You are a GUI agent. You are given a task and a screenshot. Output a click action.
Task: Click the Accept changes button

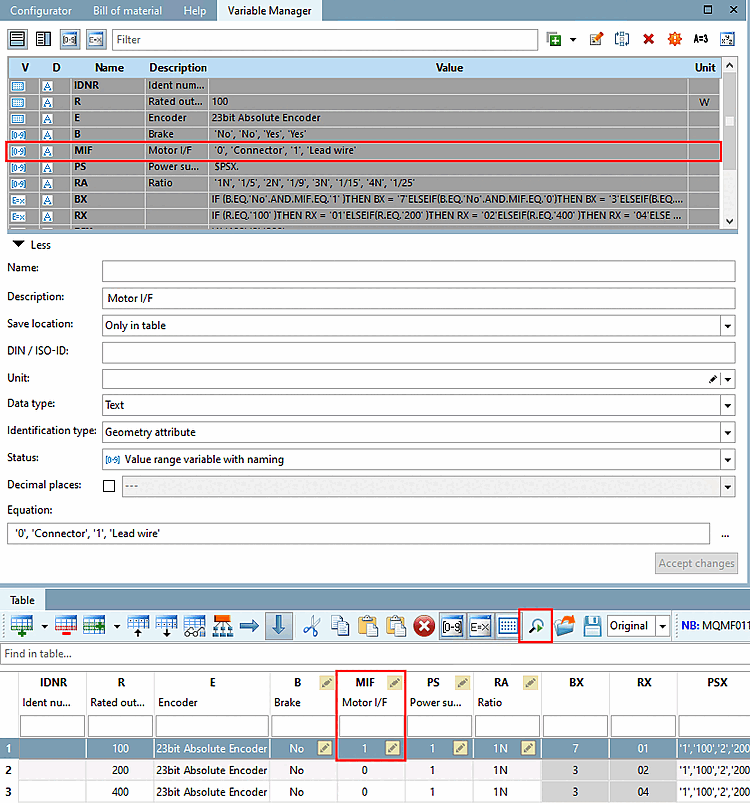696,563
